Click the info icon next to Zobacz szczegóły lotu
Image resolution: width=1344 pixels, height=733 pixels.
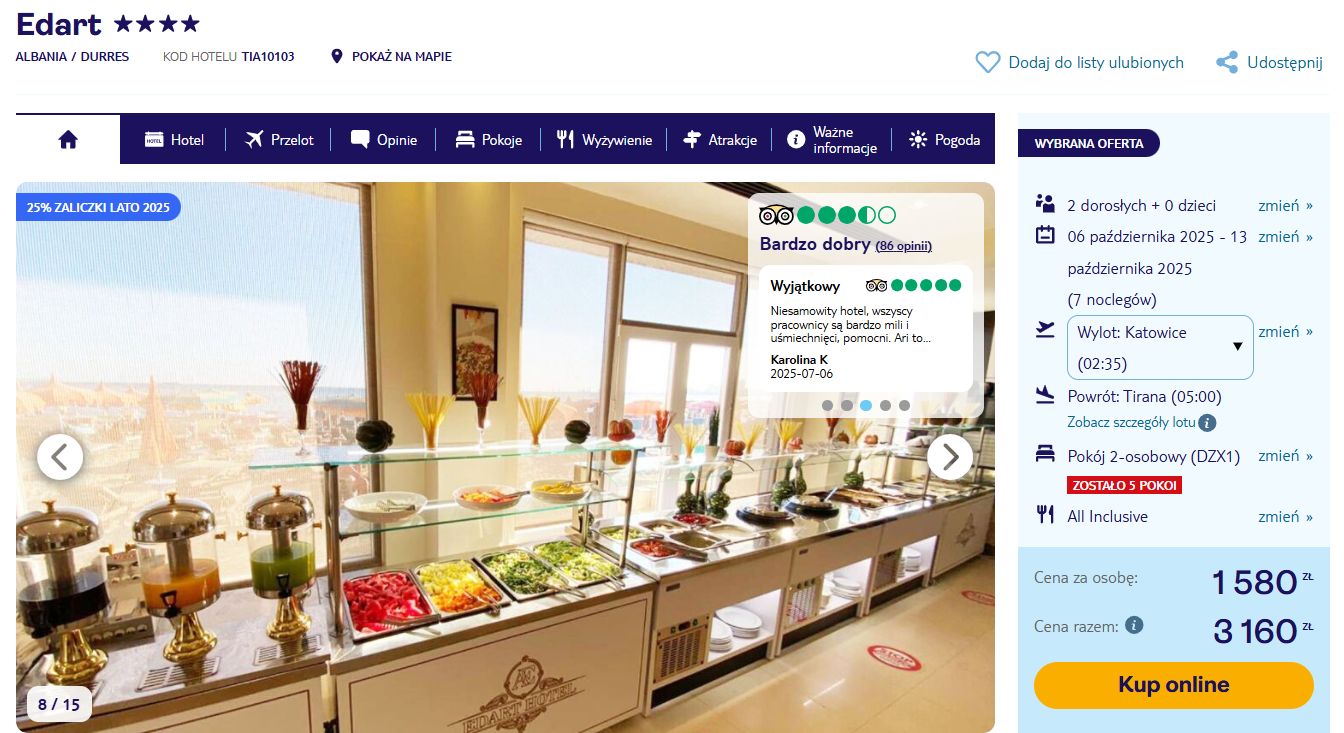(x=1208, y=423)
